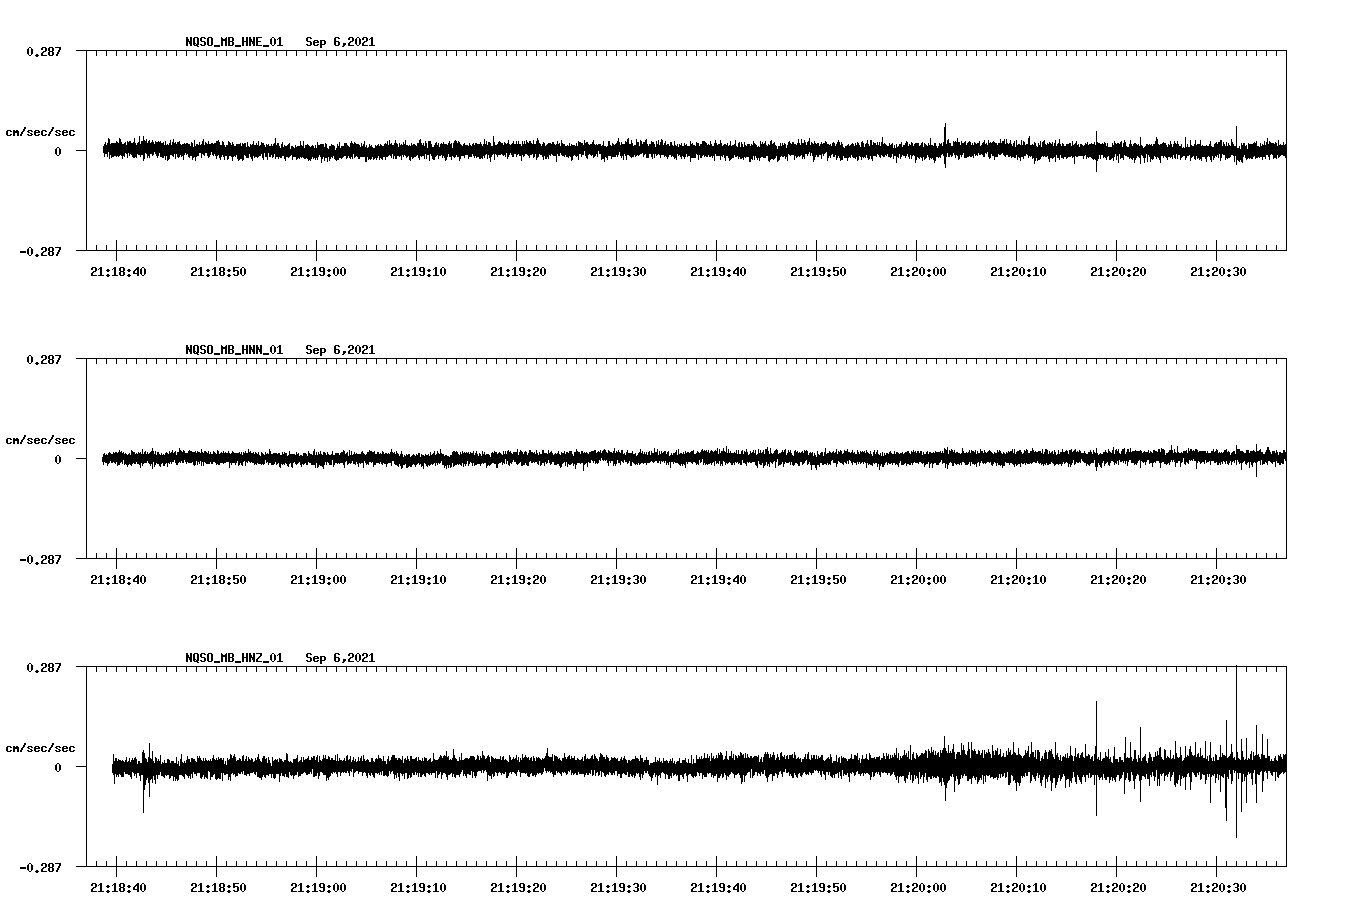Click the 21:19:10 time label under HNN plot

click(x=418, y=579)
